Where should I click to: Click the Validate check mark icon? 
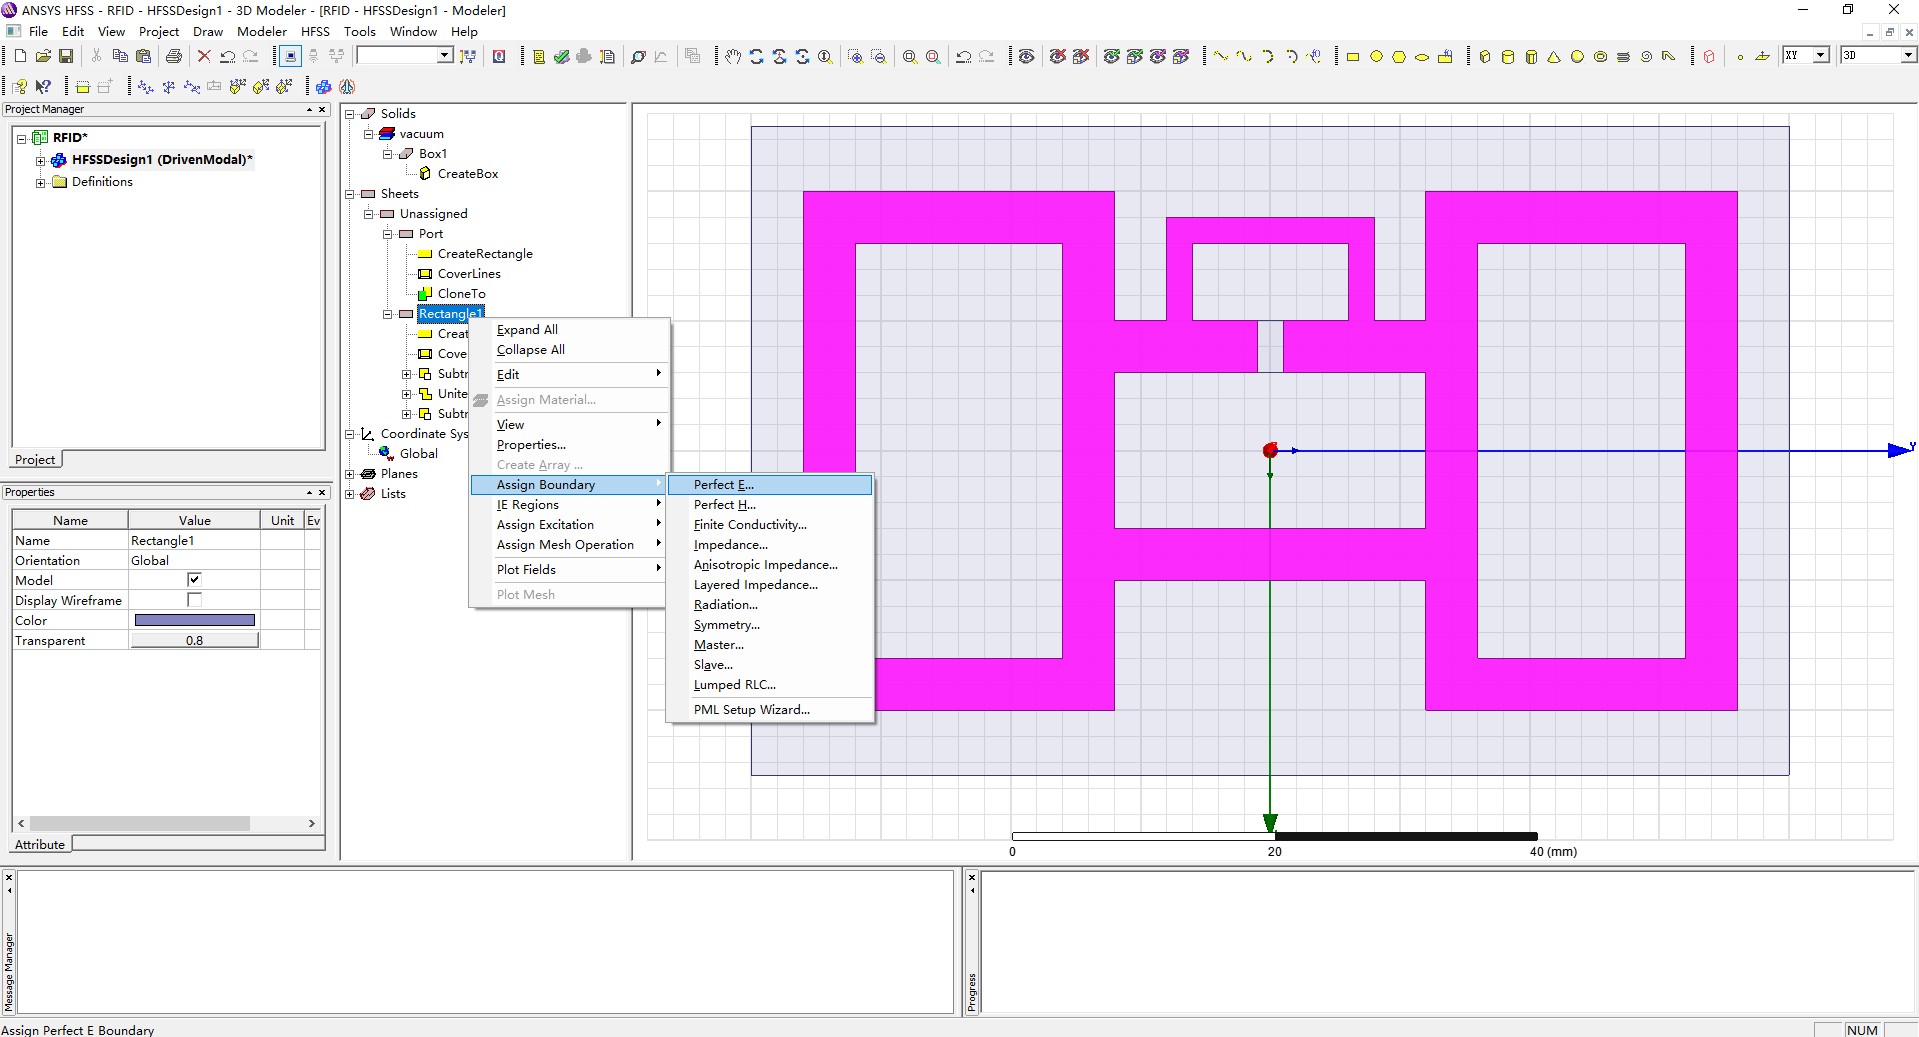tap(561, 57)
